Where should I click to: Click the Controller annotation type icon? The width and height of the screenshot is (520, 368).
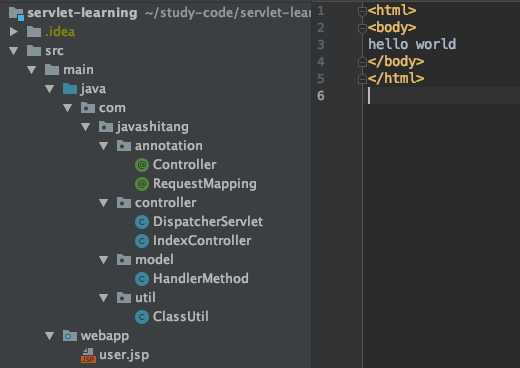142,165
